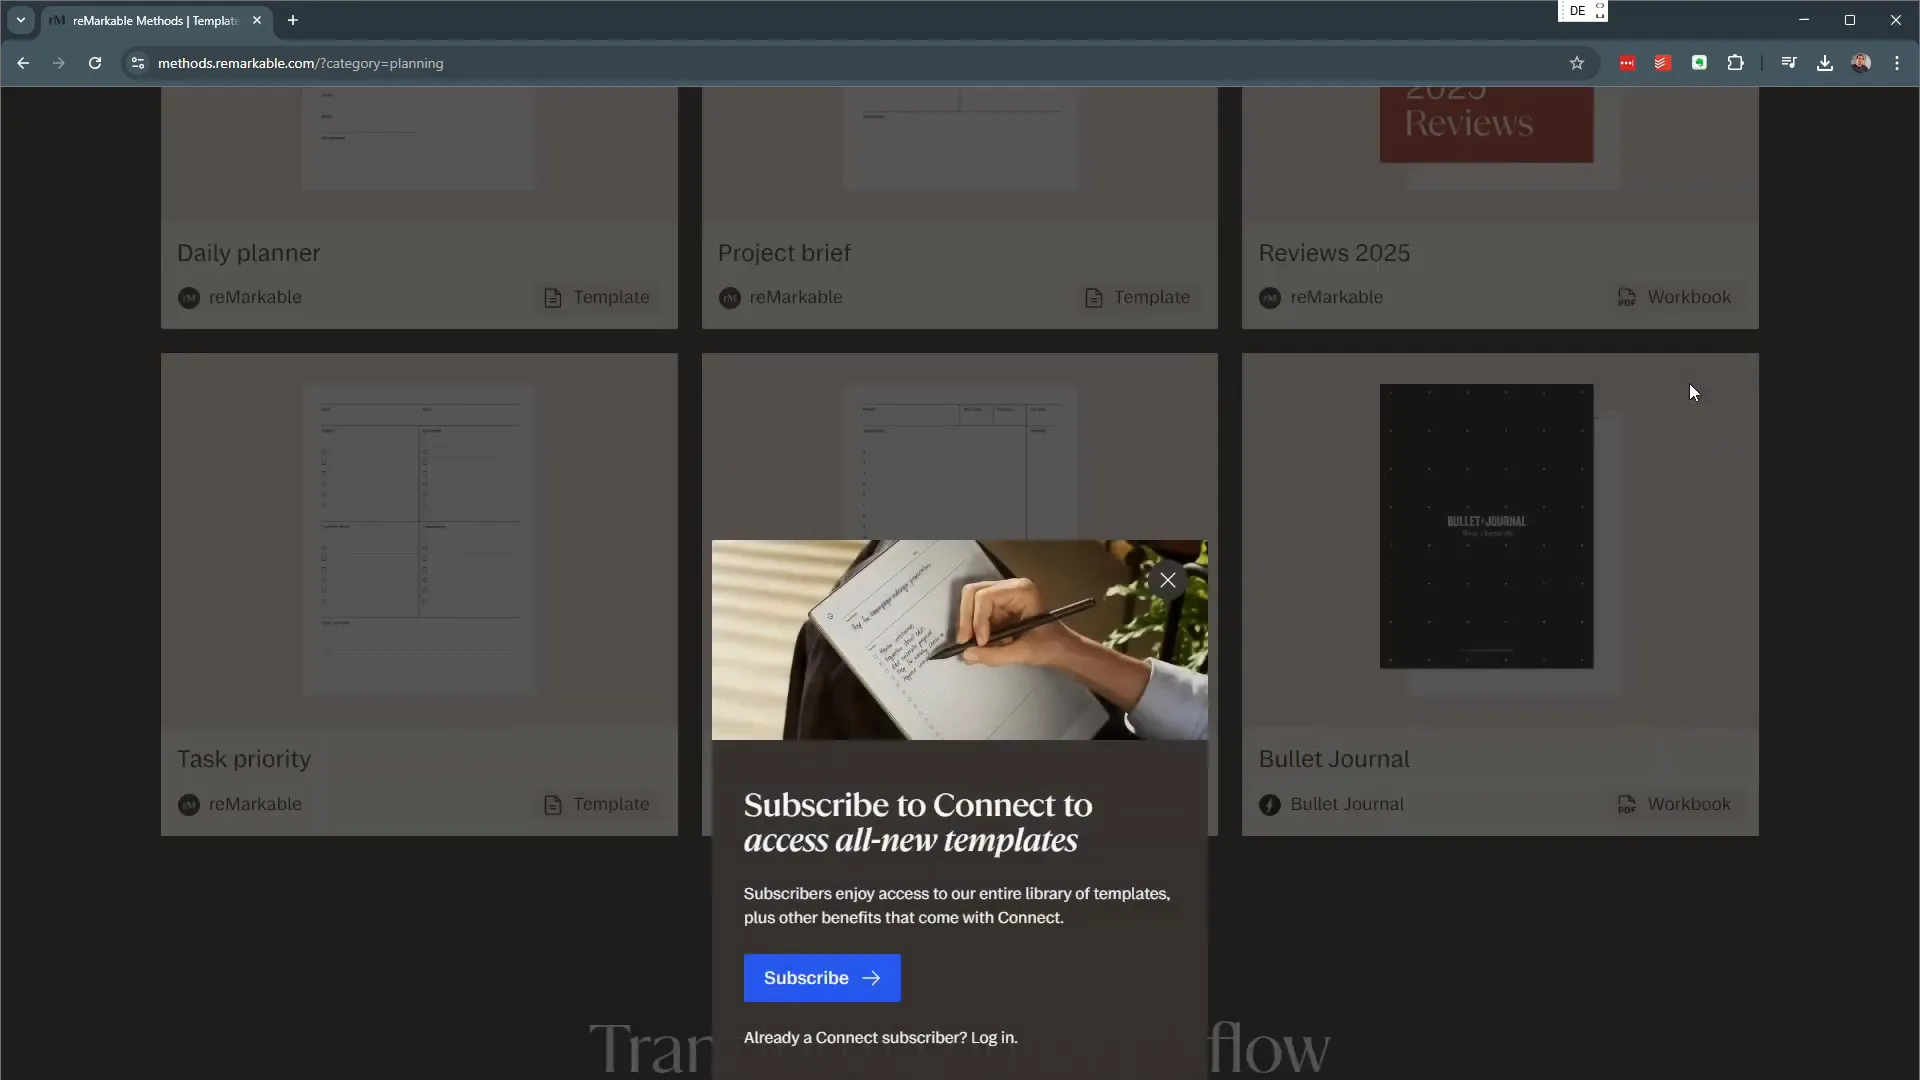1920x1080 pixels.
Task: Click the PDF Workbook icon on Bullet Journal
Action: click(x=1627, y=805)
